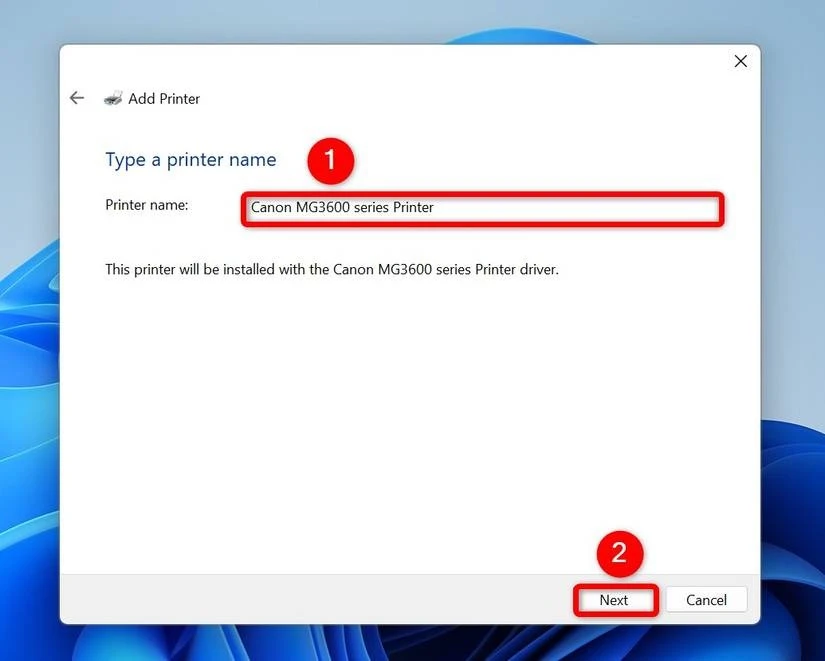Click the 'Printer name:' label
Image resolution: width=825 pixels, height=661 pixels.
coord(147,205)
